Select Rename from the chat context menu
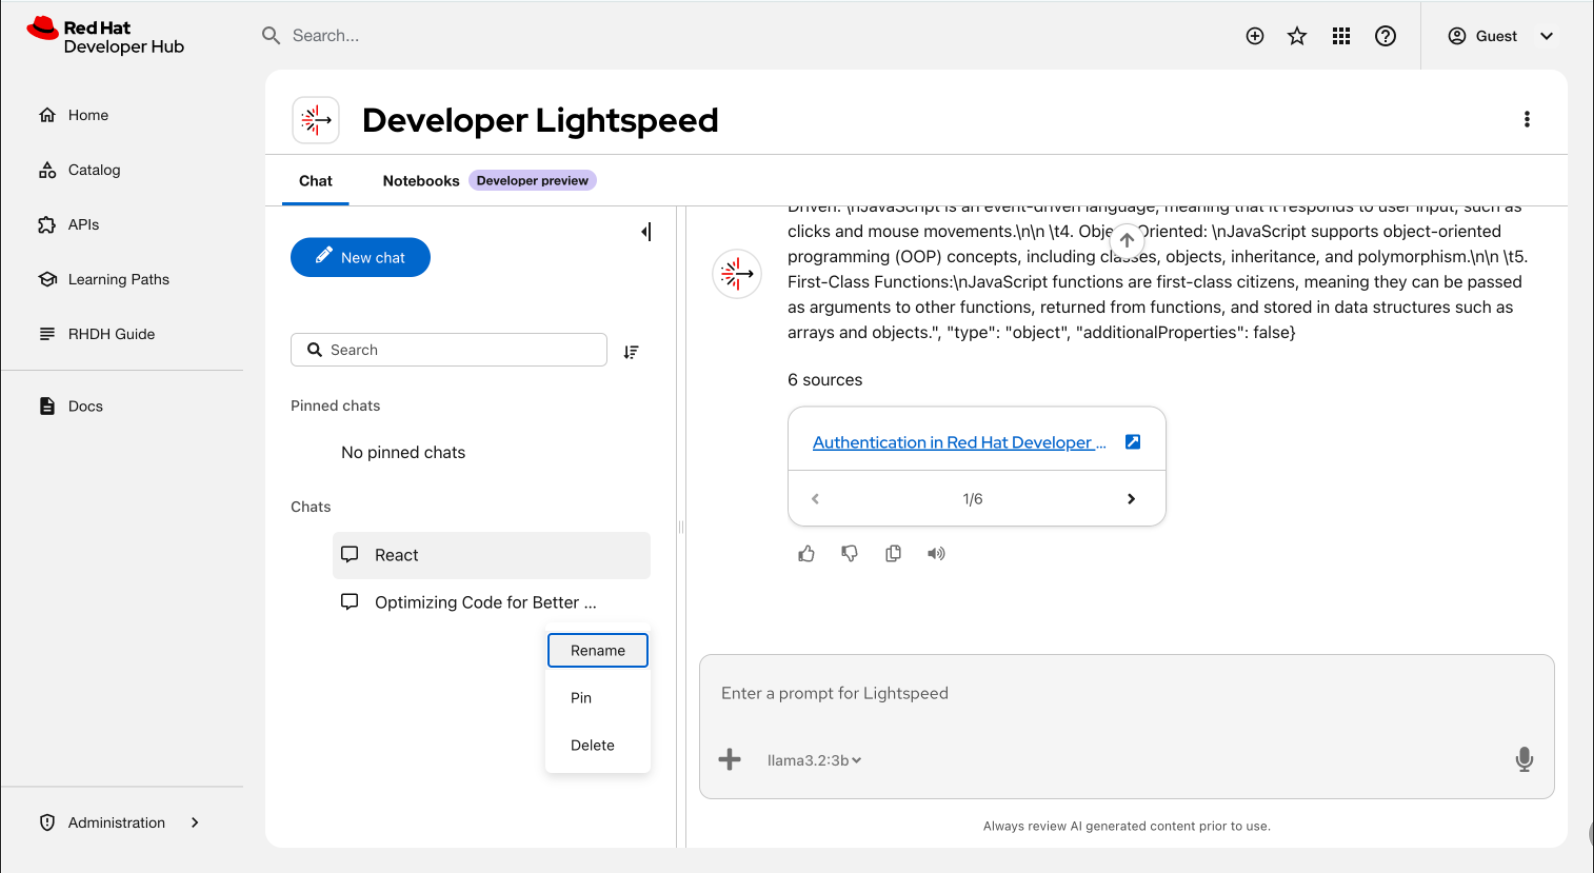The image size is (1594, 873). (598, 650)
